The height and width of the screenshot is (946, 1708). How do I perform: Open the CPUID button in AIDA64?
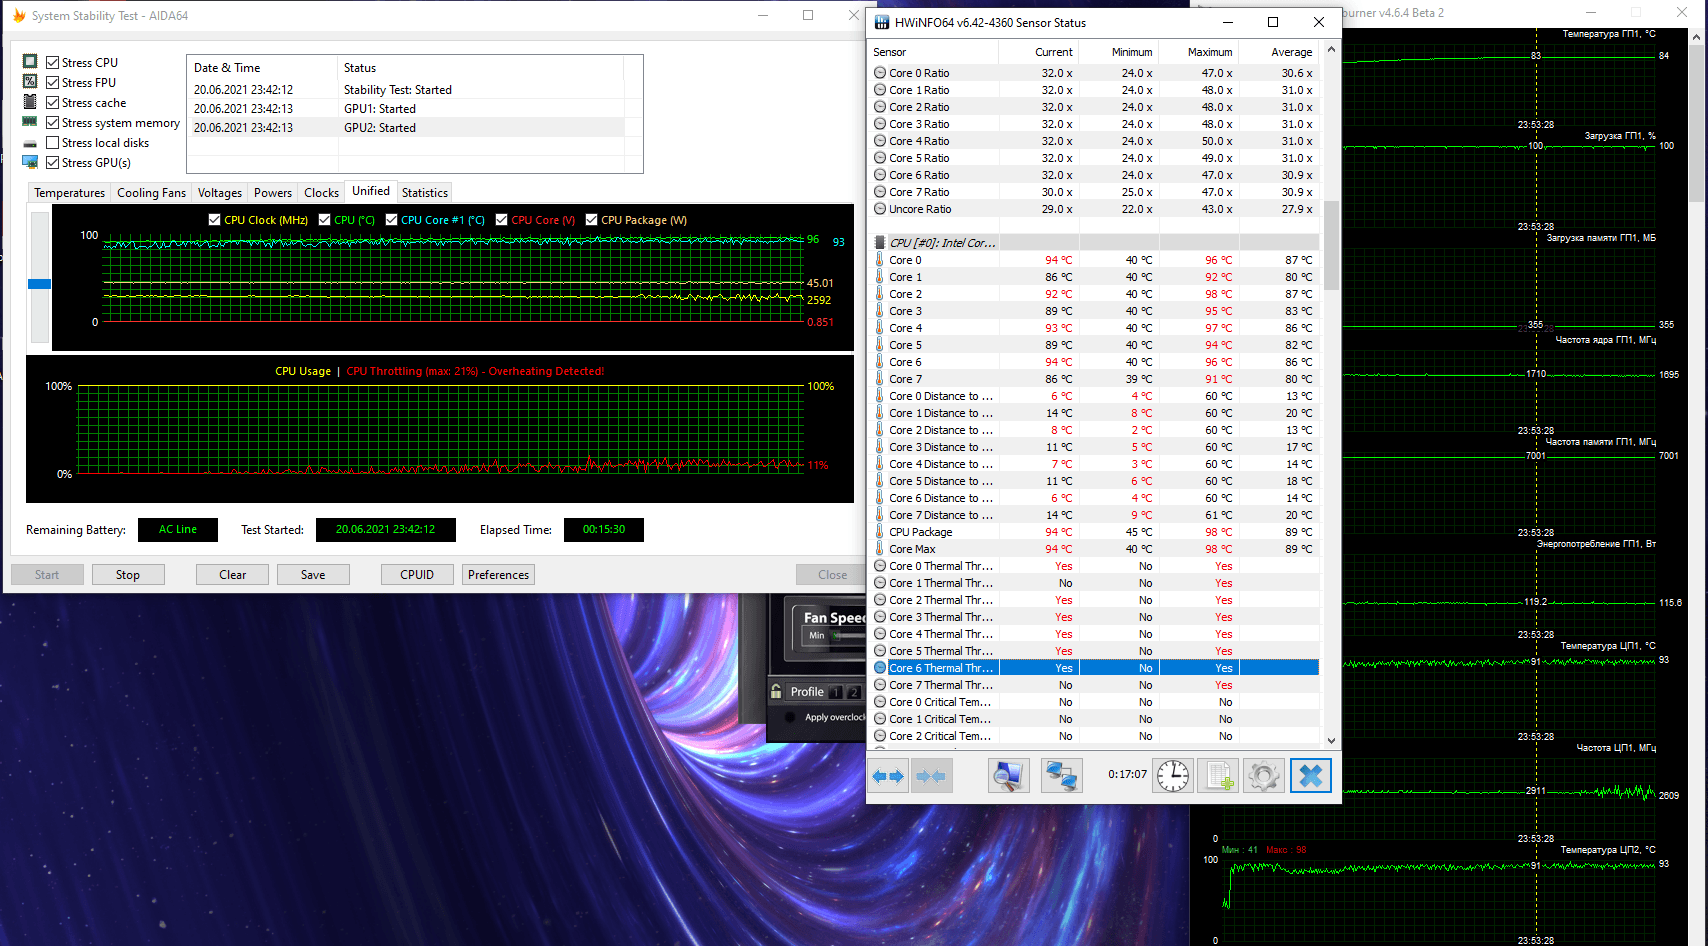coord(417,575)
